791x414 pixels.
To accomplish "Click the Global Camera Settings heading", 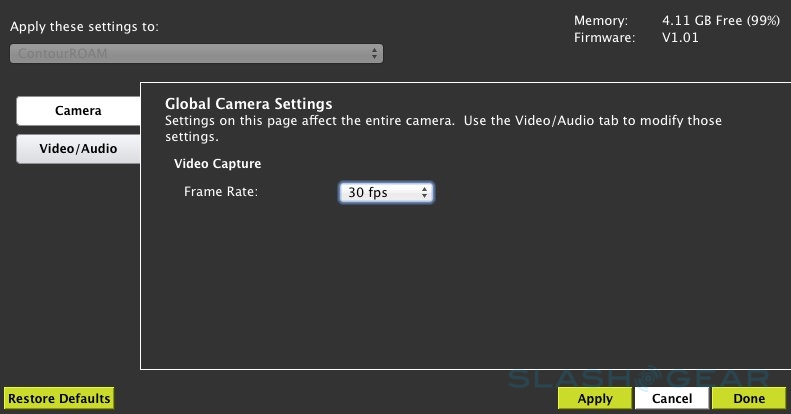I will [248, 103].
